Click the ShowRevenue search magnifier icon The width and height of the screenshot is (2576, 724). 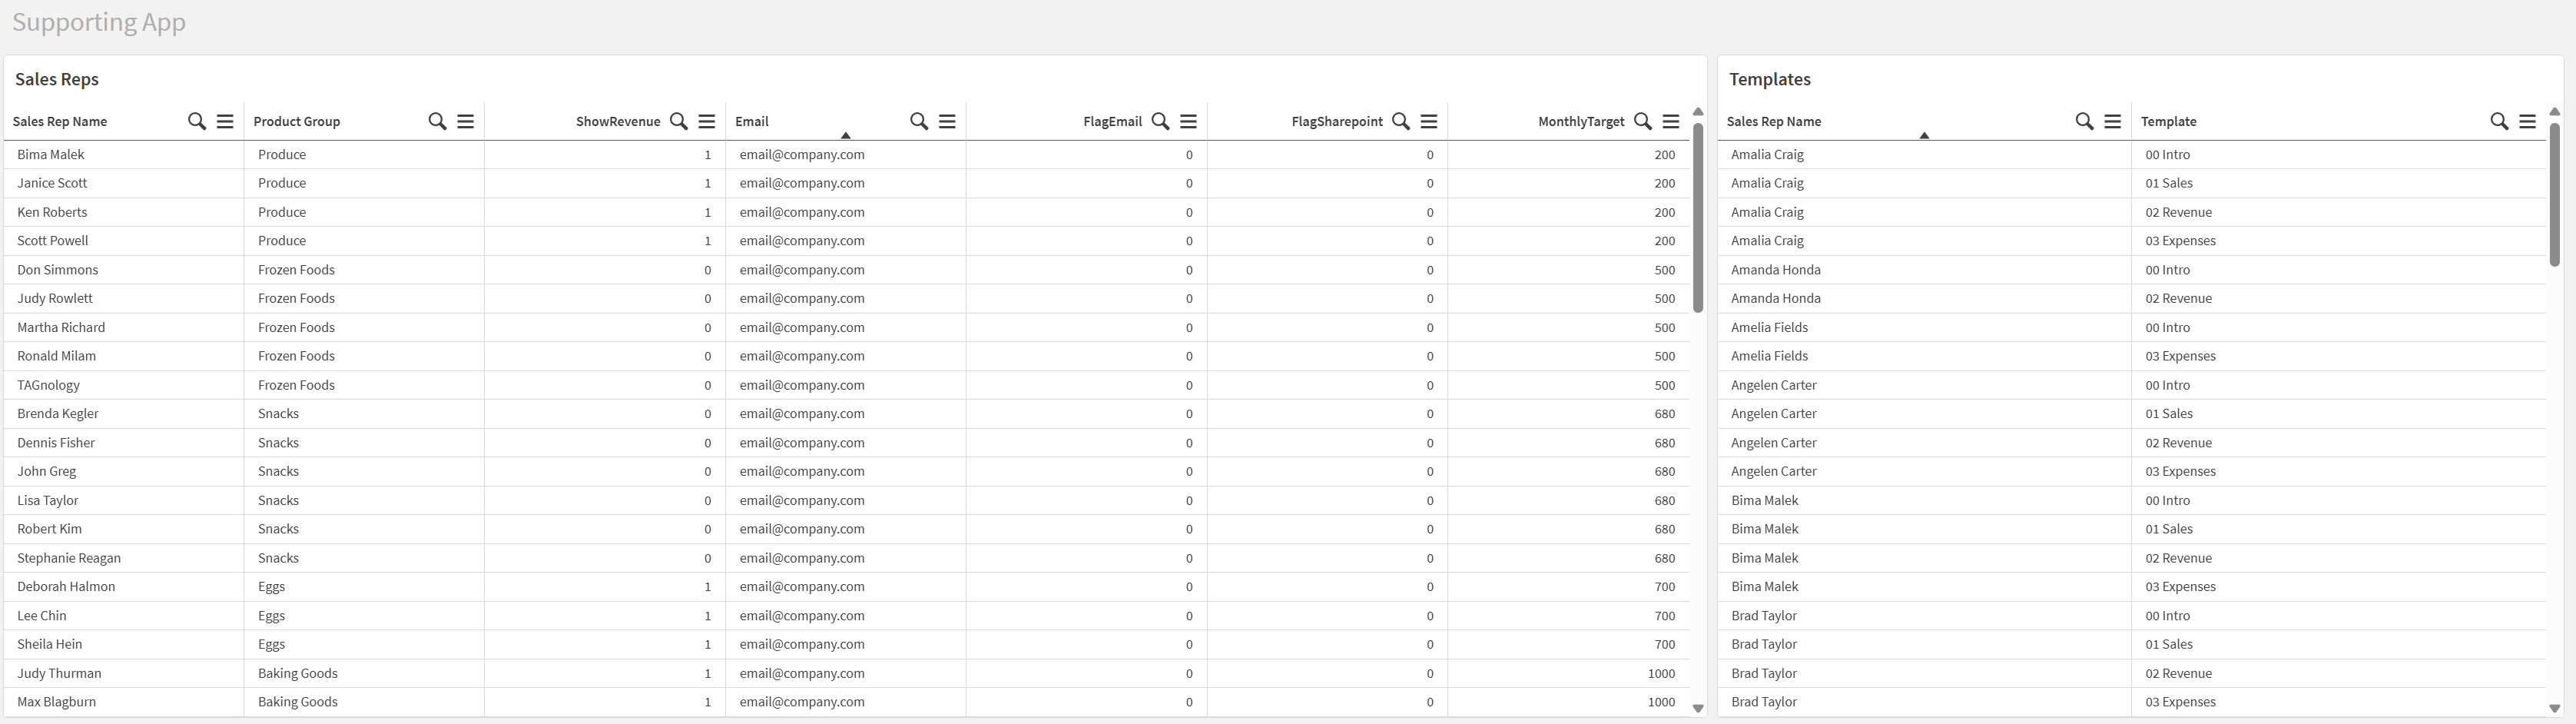[678, 121]
